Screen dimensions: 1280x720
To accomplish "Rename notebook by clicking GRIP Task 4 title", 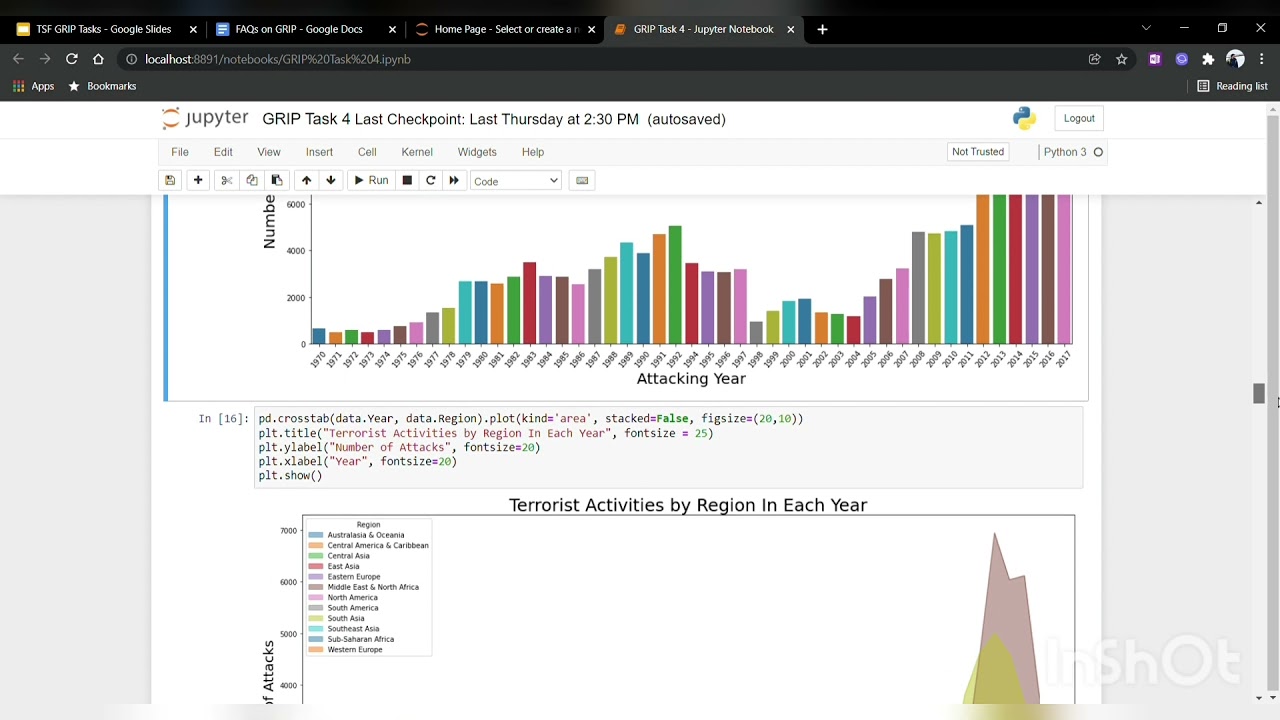I will 306,119.
